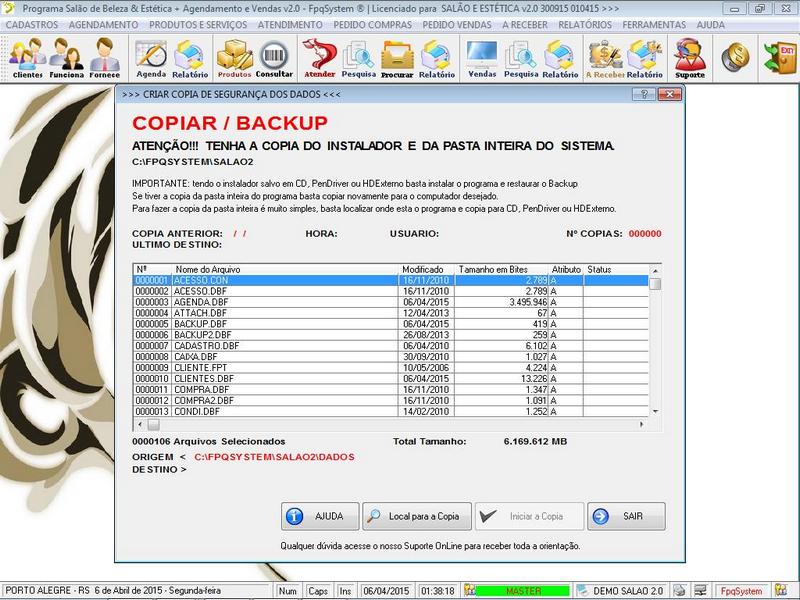Image resolution: width=800 pixels, height=600 pixels.
Task: Open the Atender toolbar icon
Action: click(x=319, y=58)
